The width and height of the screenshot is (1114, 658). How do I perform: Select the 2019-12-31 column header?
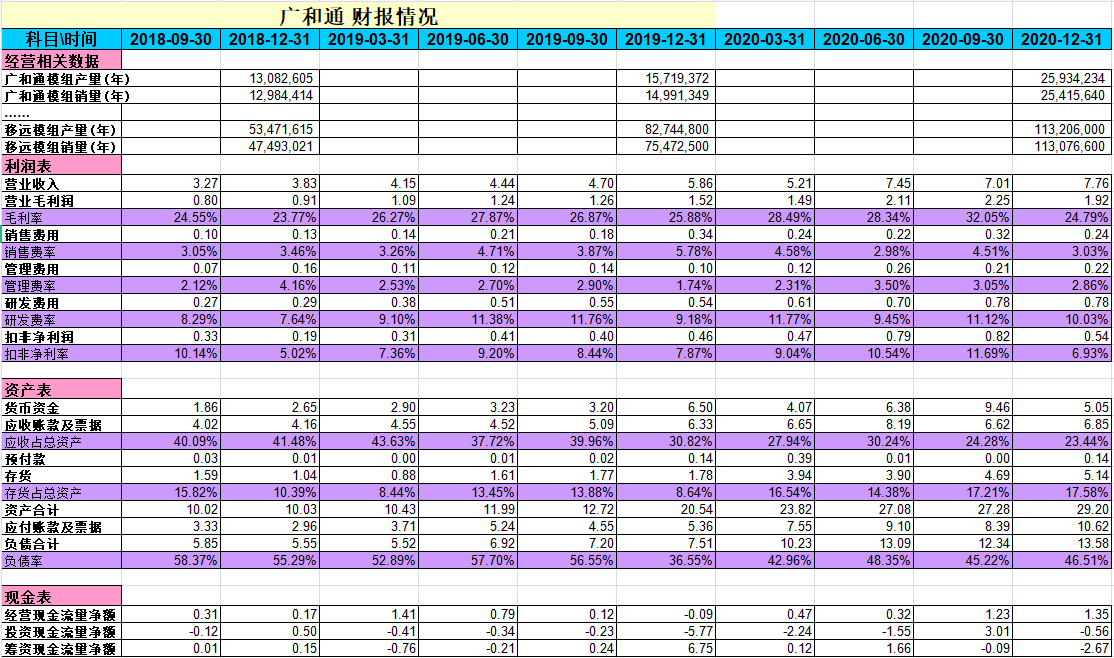pos(666,39)
